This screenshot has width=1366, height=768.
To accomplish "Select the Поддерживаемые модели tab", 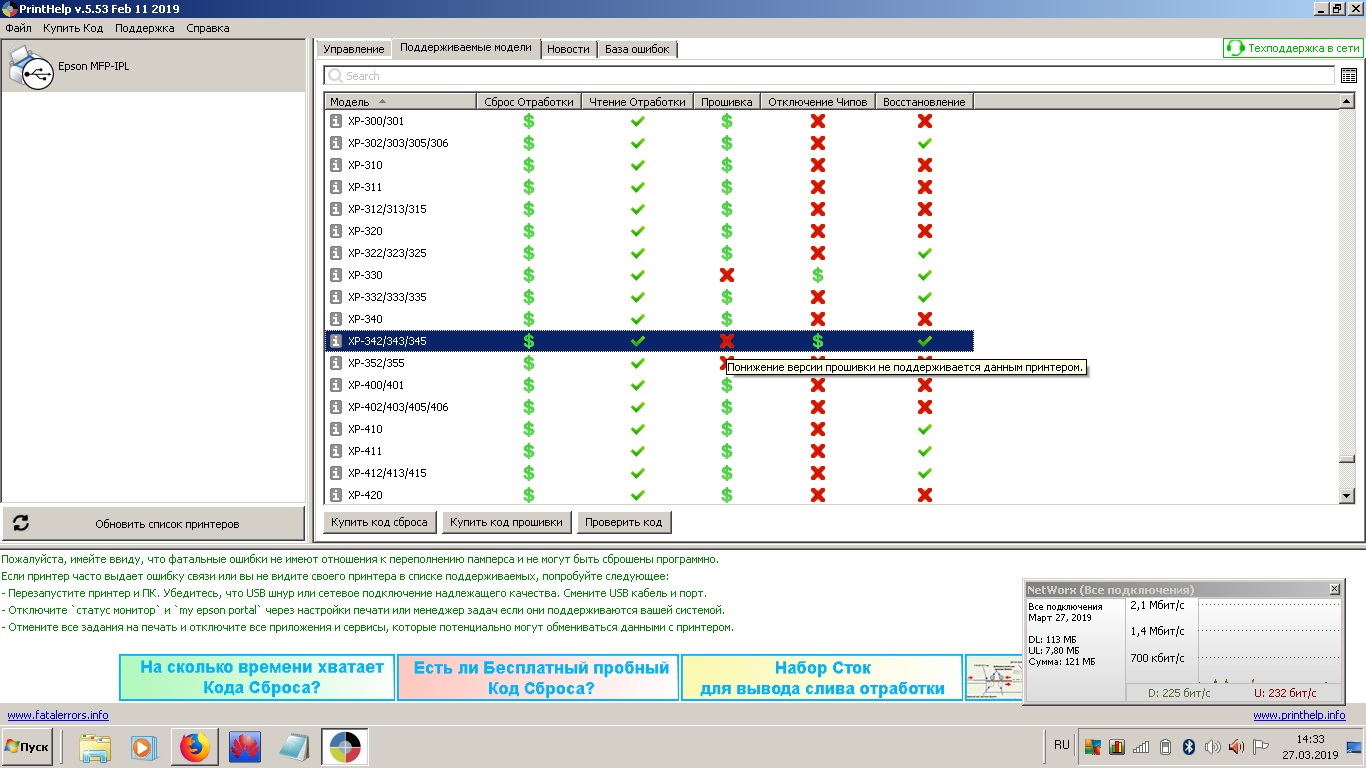I will [466, 48].
